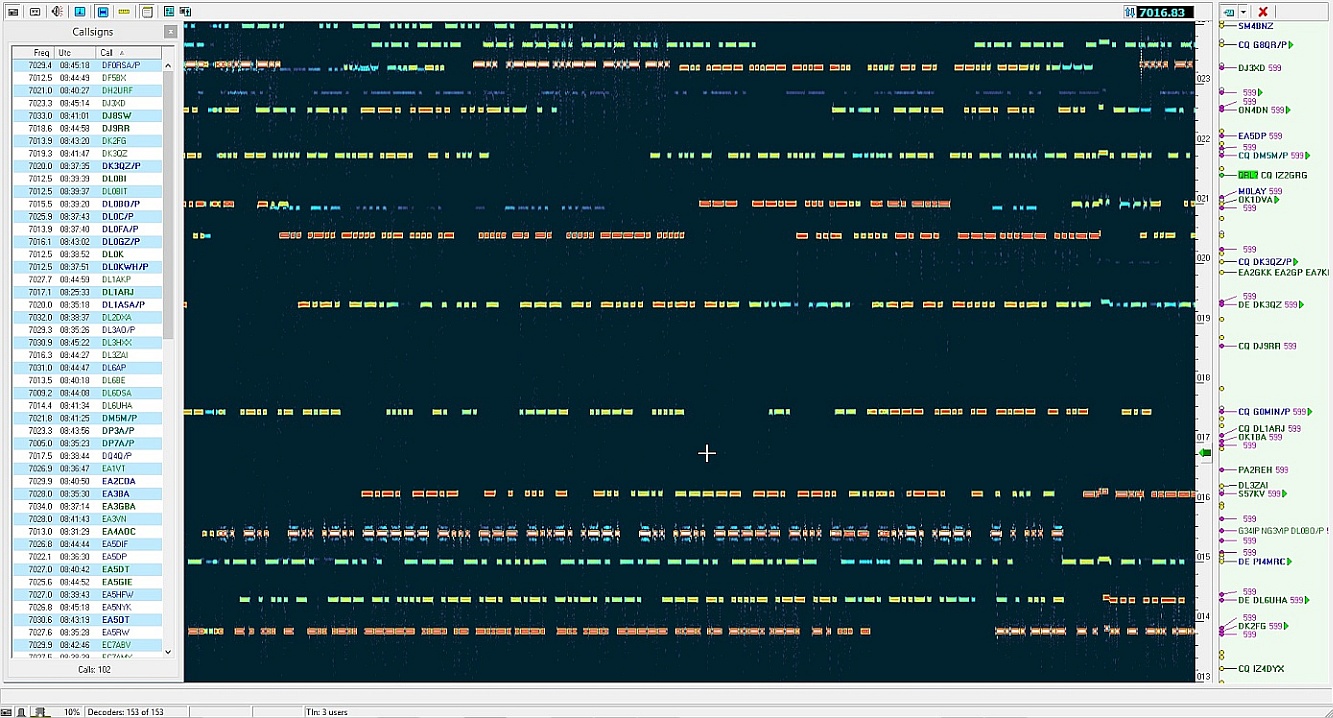The height and width of the screenshot is (718, 1333).
Task: Click the yellow ruler toolbar icon
Action: point(124,12)
